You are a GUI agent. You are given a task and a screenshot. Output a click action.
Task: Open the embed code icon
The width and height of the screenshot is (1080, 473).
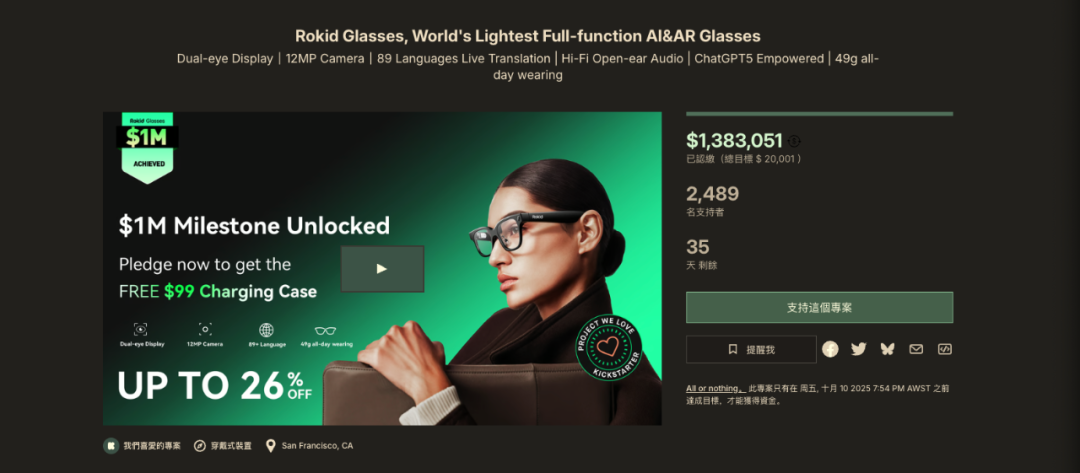944,349
